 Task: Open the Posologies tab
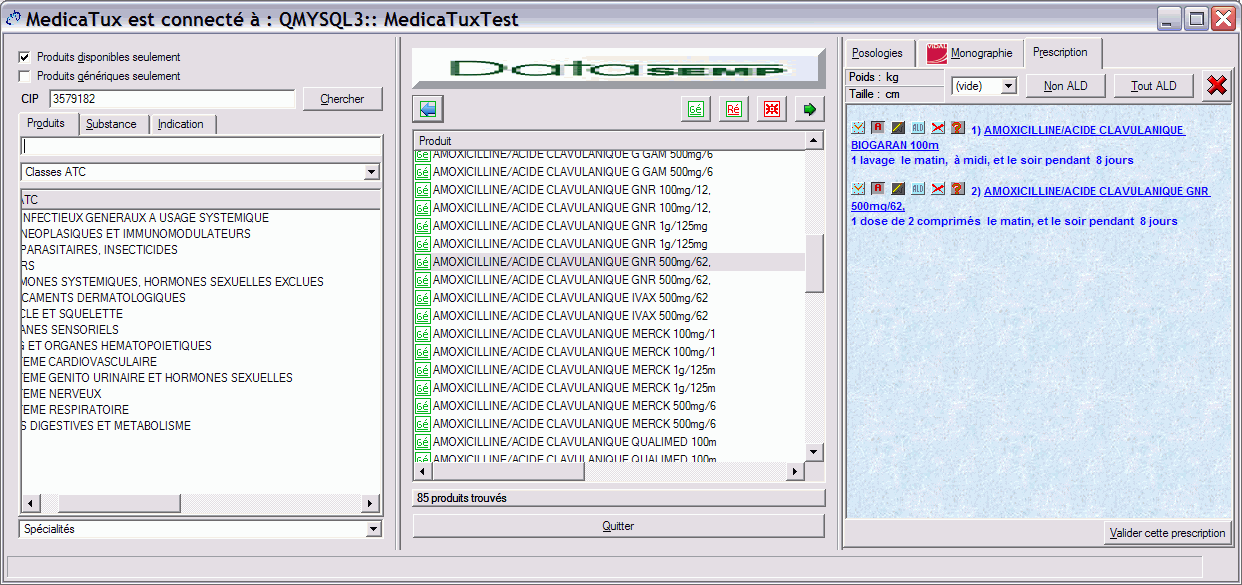[x=877, y=53]
